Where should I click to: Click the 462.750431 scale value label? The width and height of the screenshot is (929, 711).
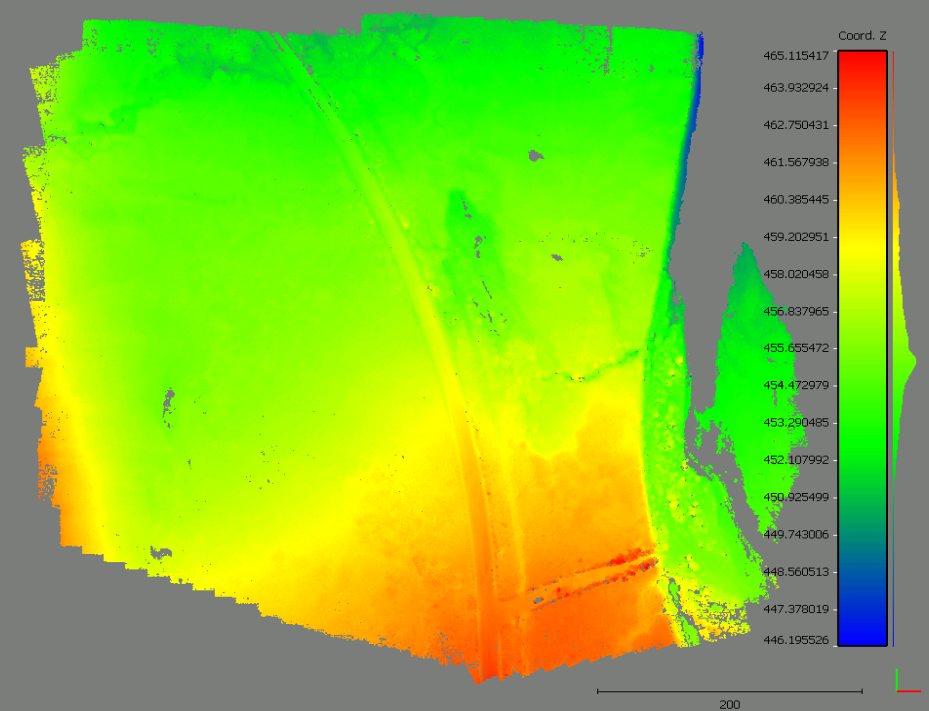[x=790, y=126]
